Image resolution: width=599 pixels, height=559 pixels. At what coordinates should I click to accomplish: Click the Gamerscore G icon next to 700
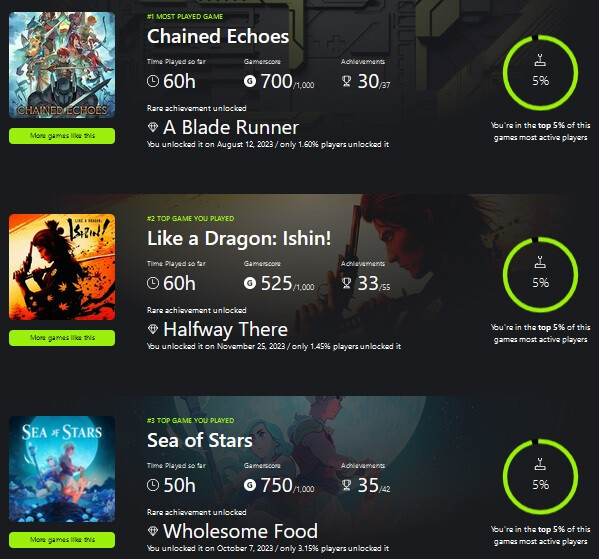[250, 81]
